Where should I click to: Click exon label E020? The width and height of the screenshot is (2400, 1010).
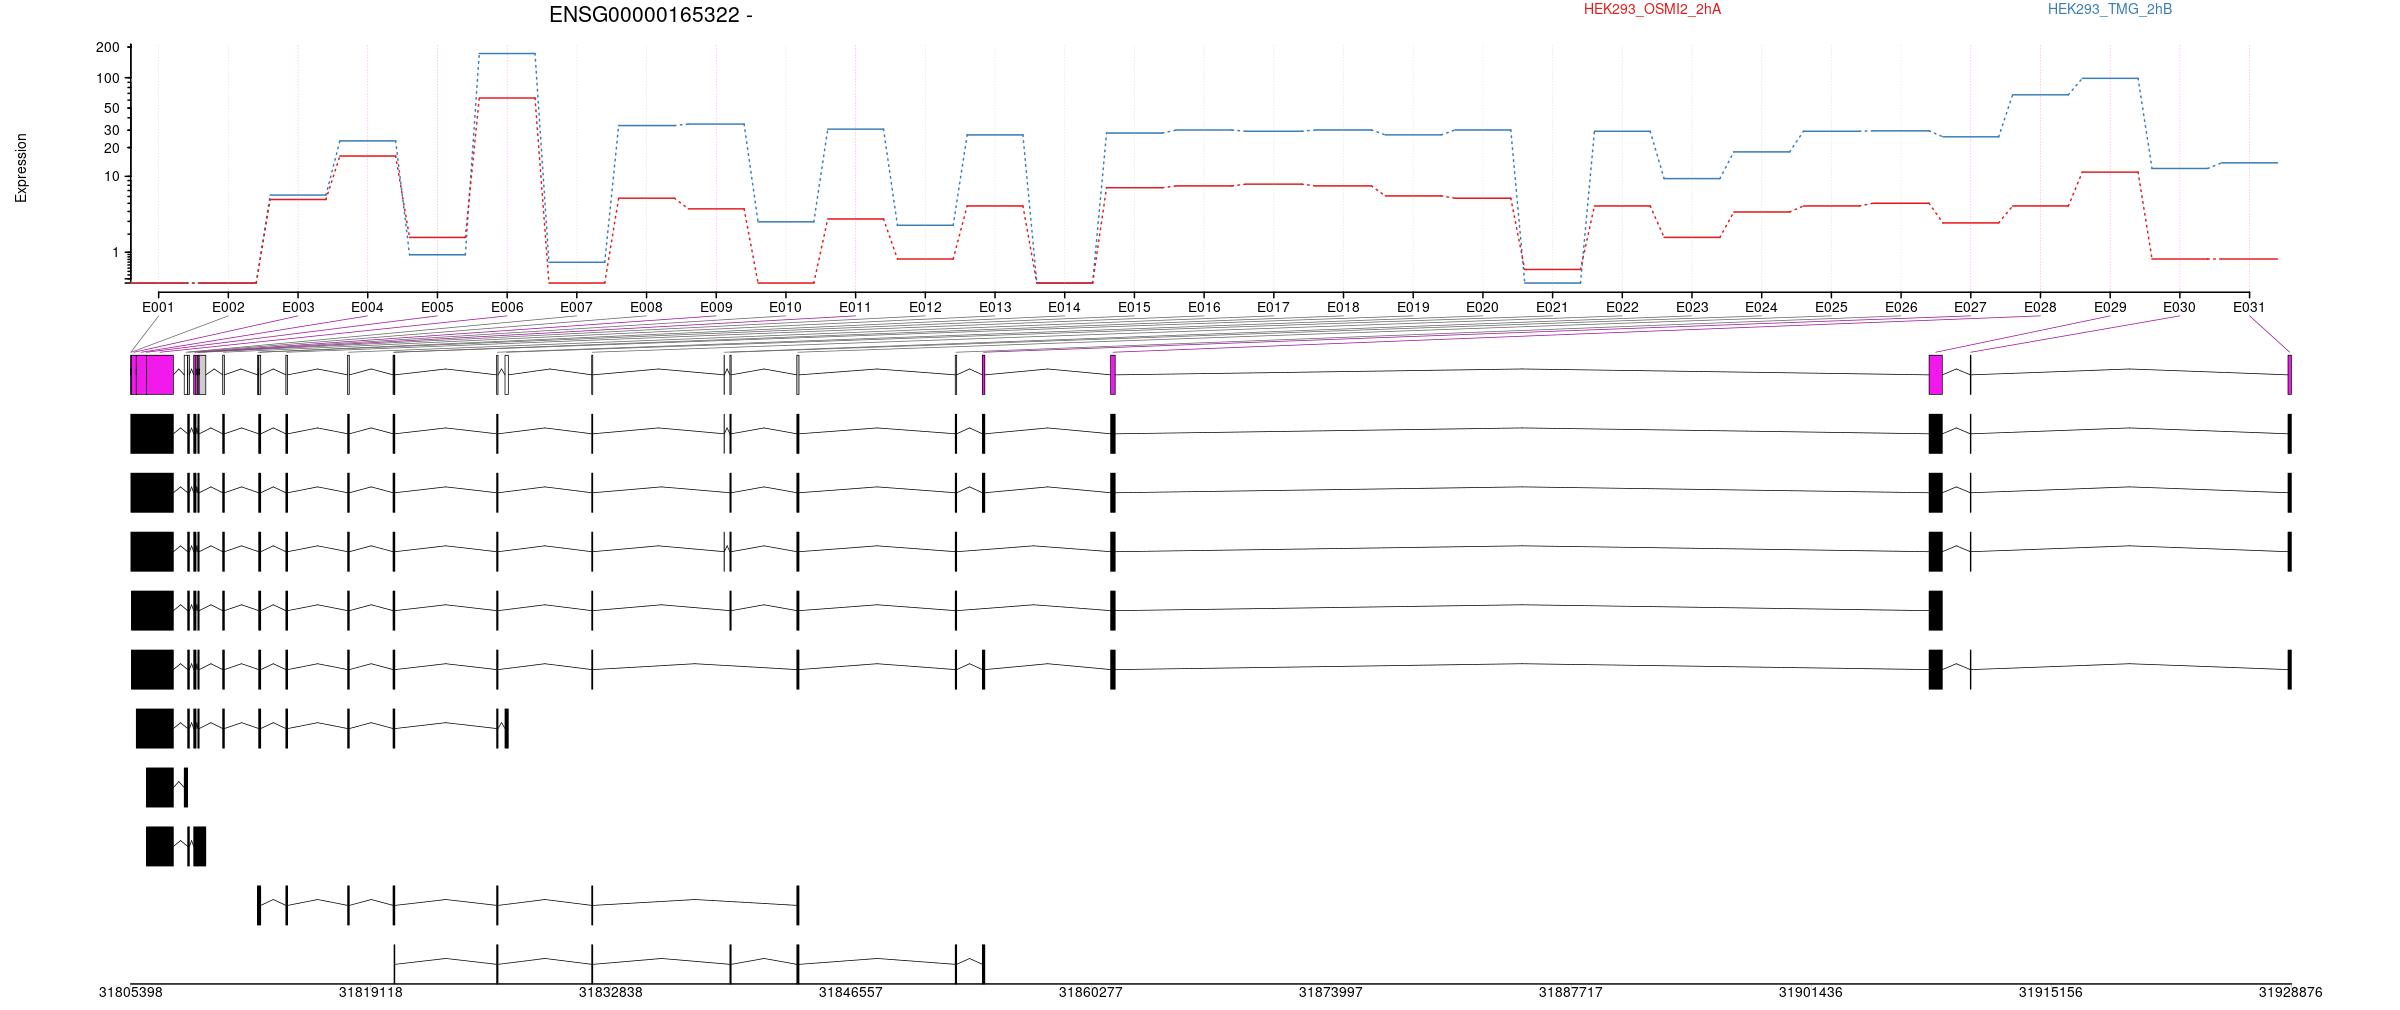tap(1482, 307)
